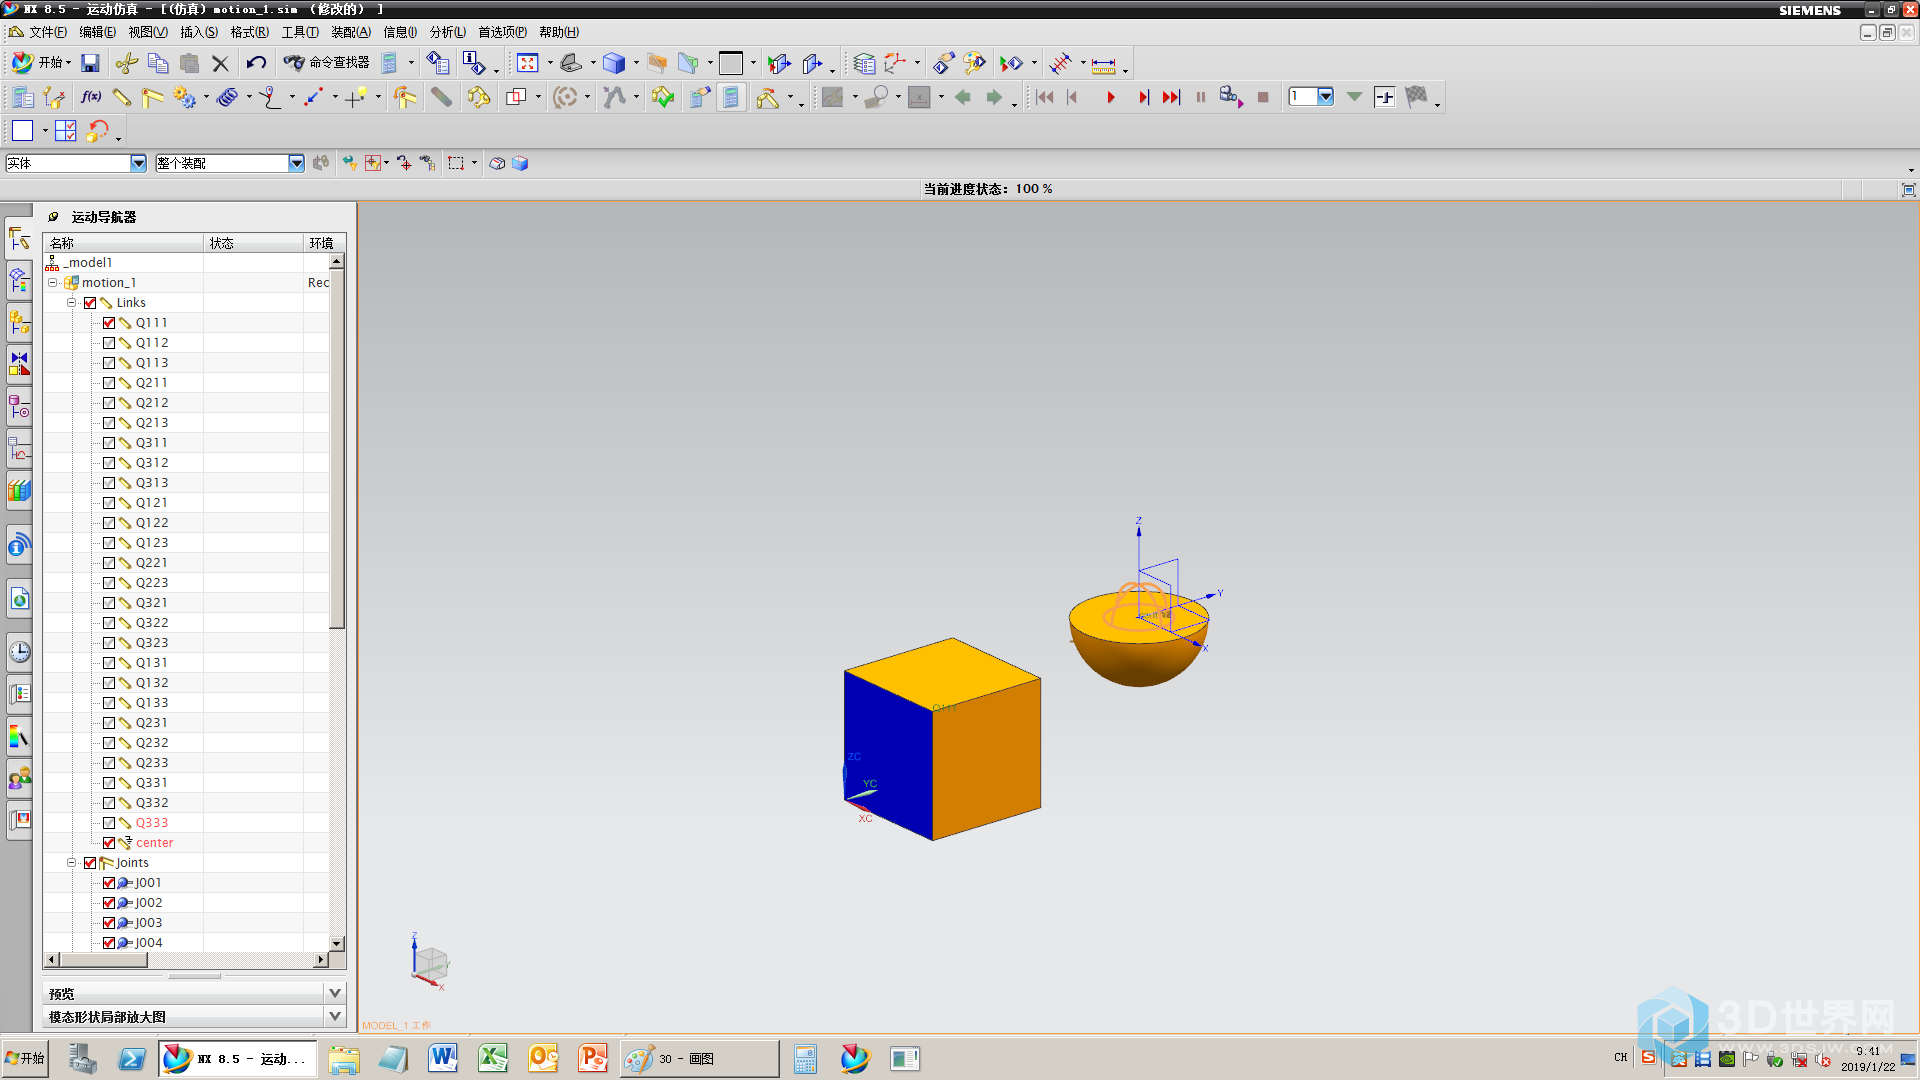Click the Windows 开始 Start button

(x=26, y=1058)
